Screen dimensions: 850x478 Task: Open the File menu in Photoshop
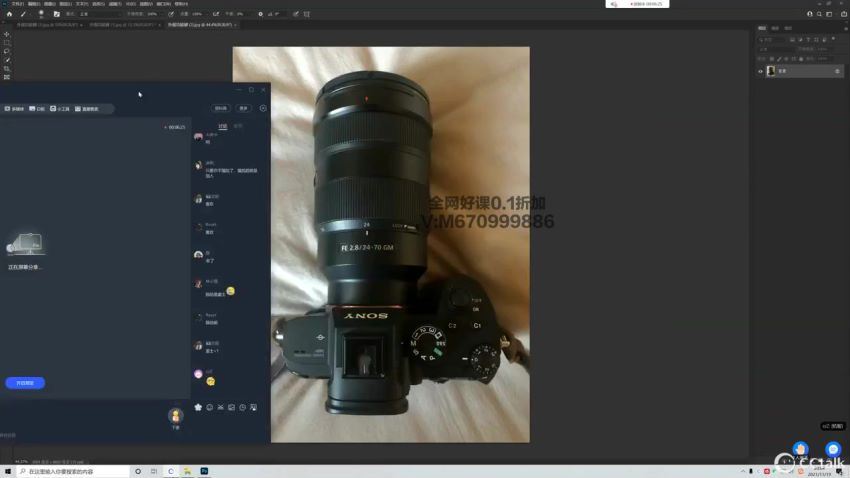click(17, 4)
